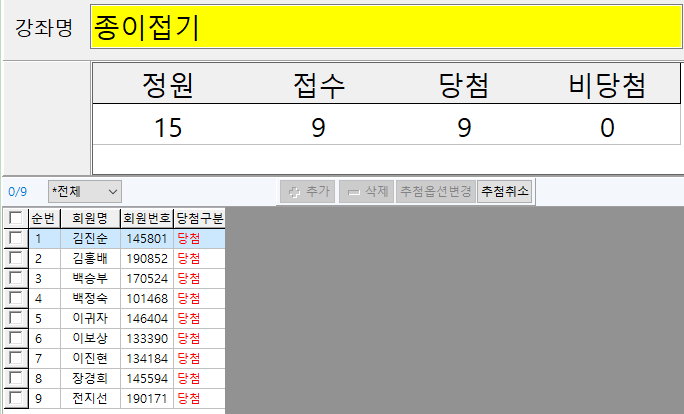Check the box for row 김홍배
The height and width of the screenshot is (414, 684).
pos(16,258)
